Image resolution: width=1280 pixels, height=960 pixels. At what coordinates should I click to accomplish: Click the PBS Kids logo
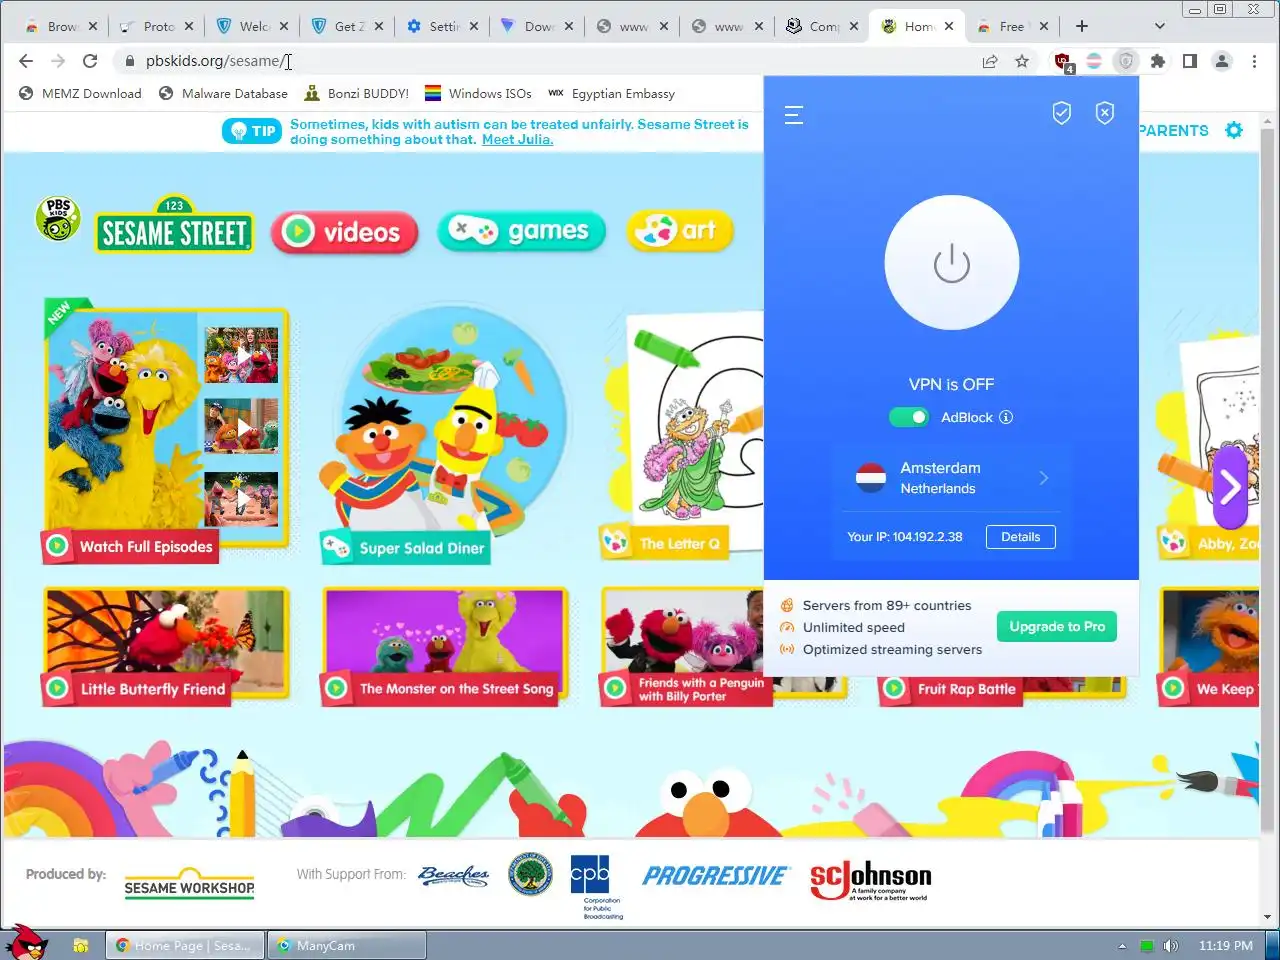coord(57,218)
